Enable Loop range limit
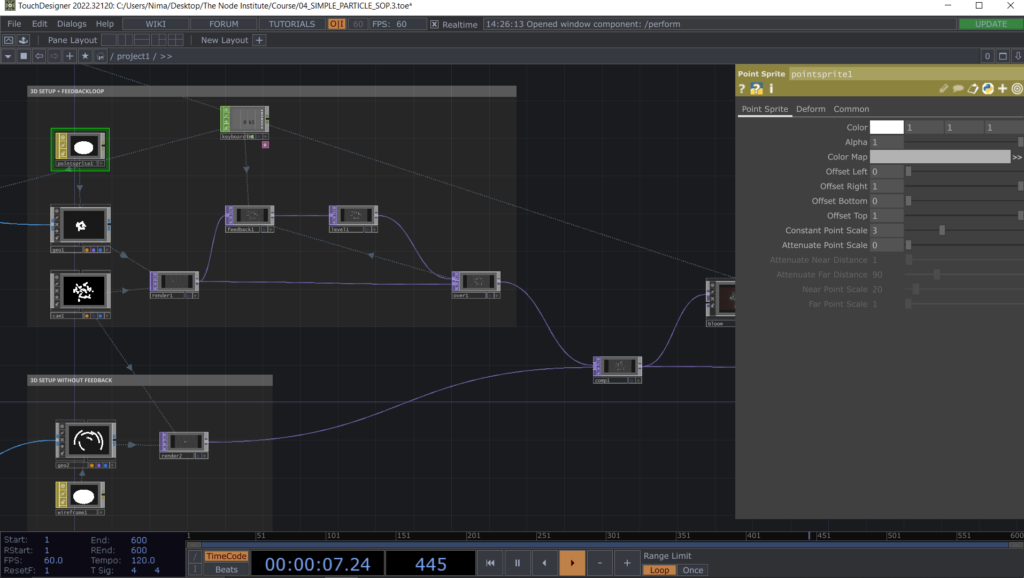The height and width of the screenshot is (578, 1024). [659, 570]
